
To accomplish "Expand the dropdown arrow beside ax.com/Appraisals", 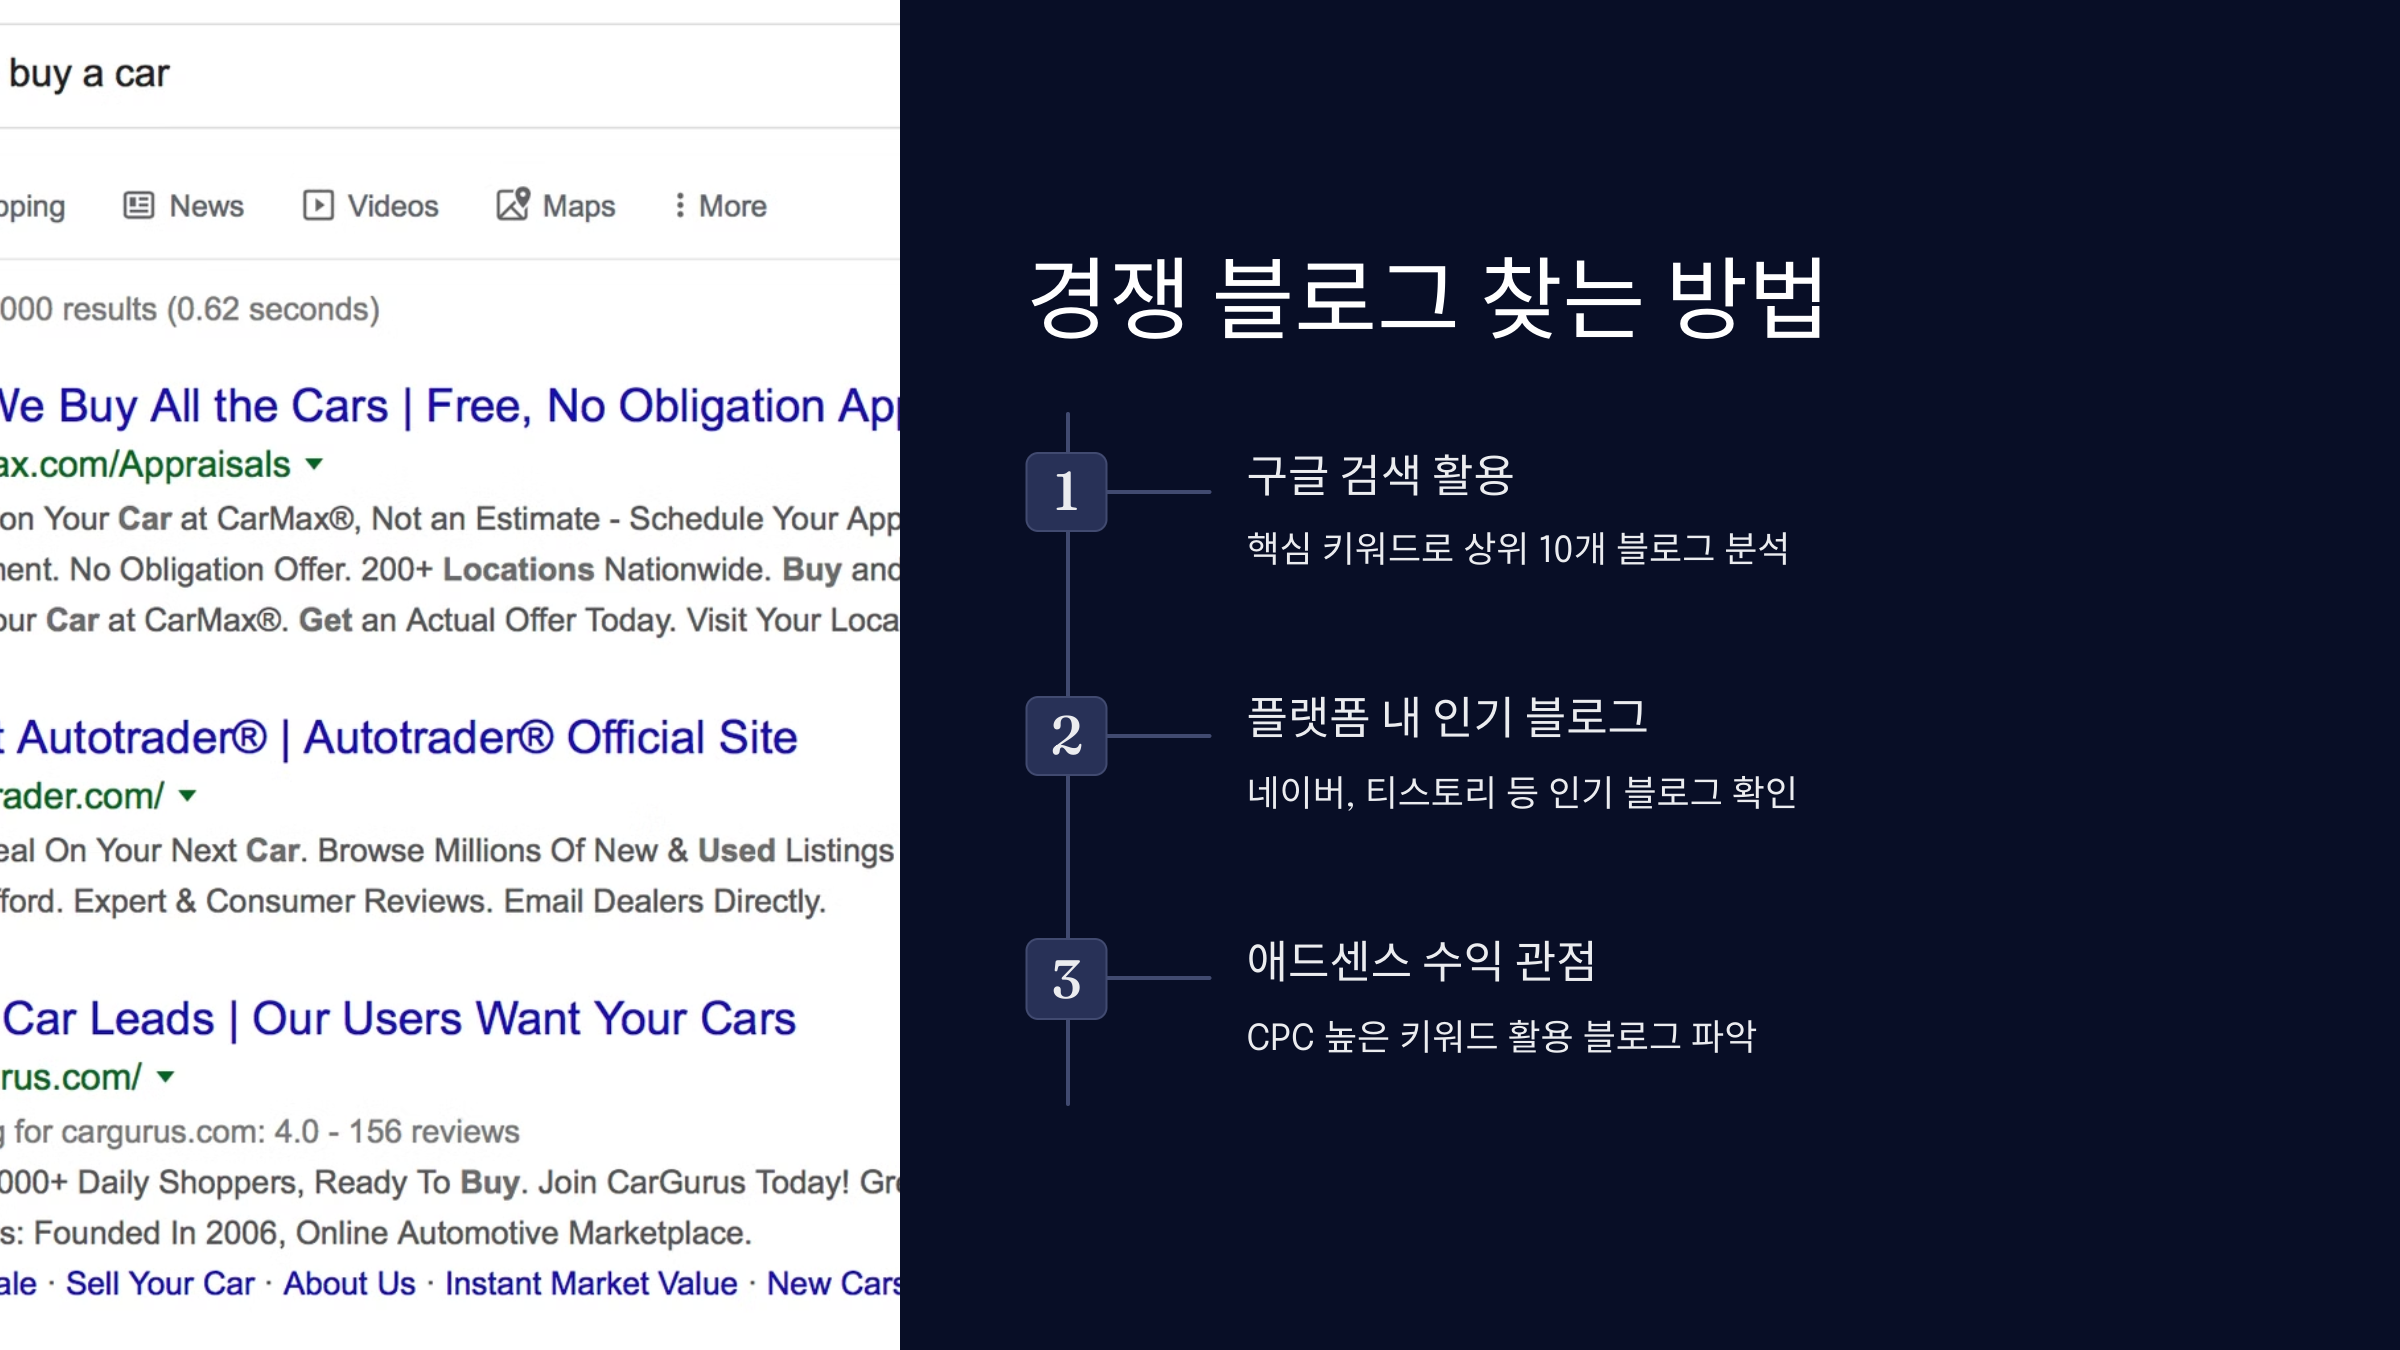I will tap(314, 464).
